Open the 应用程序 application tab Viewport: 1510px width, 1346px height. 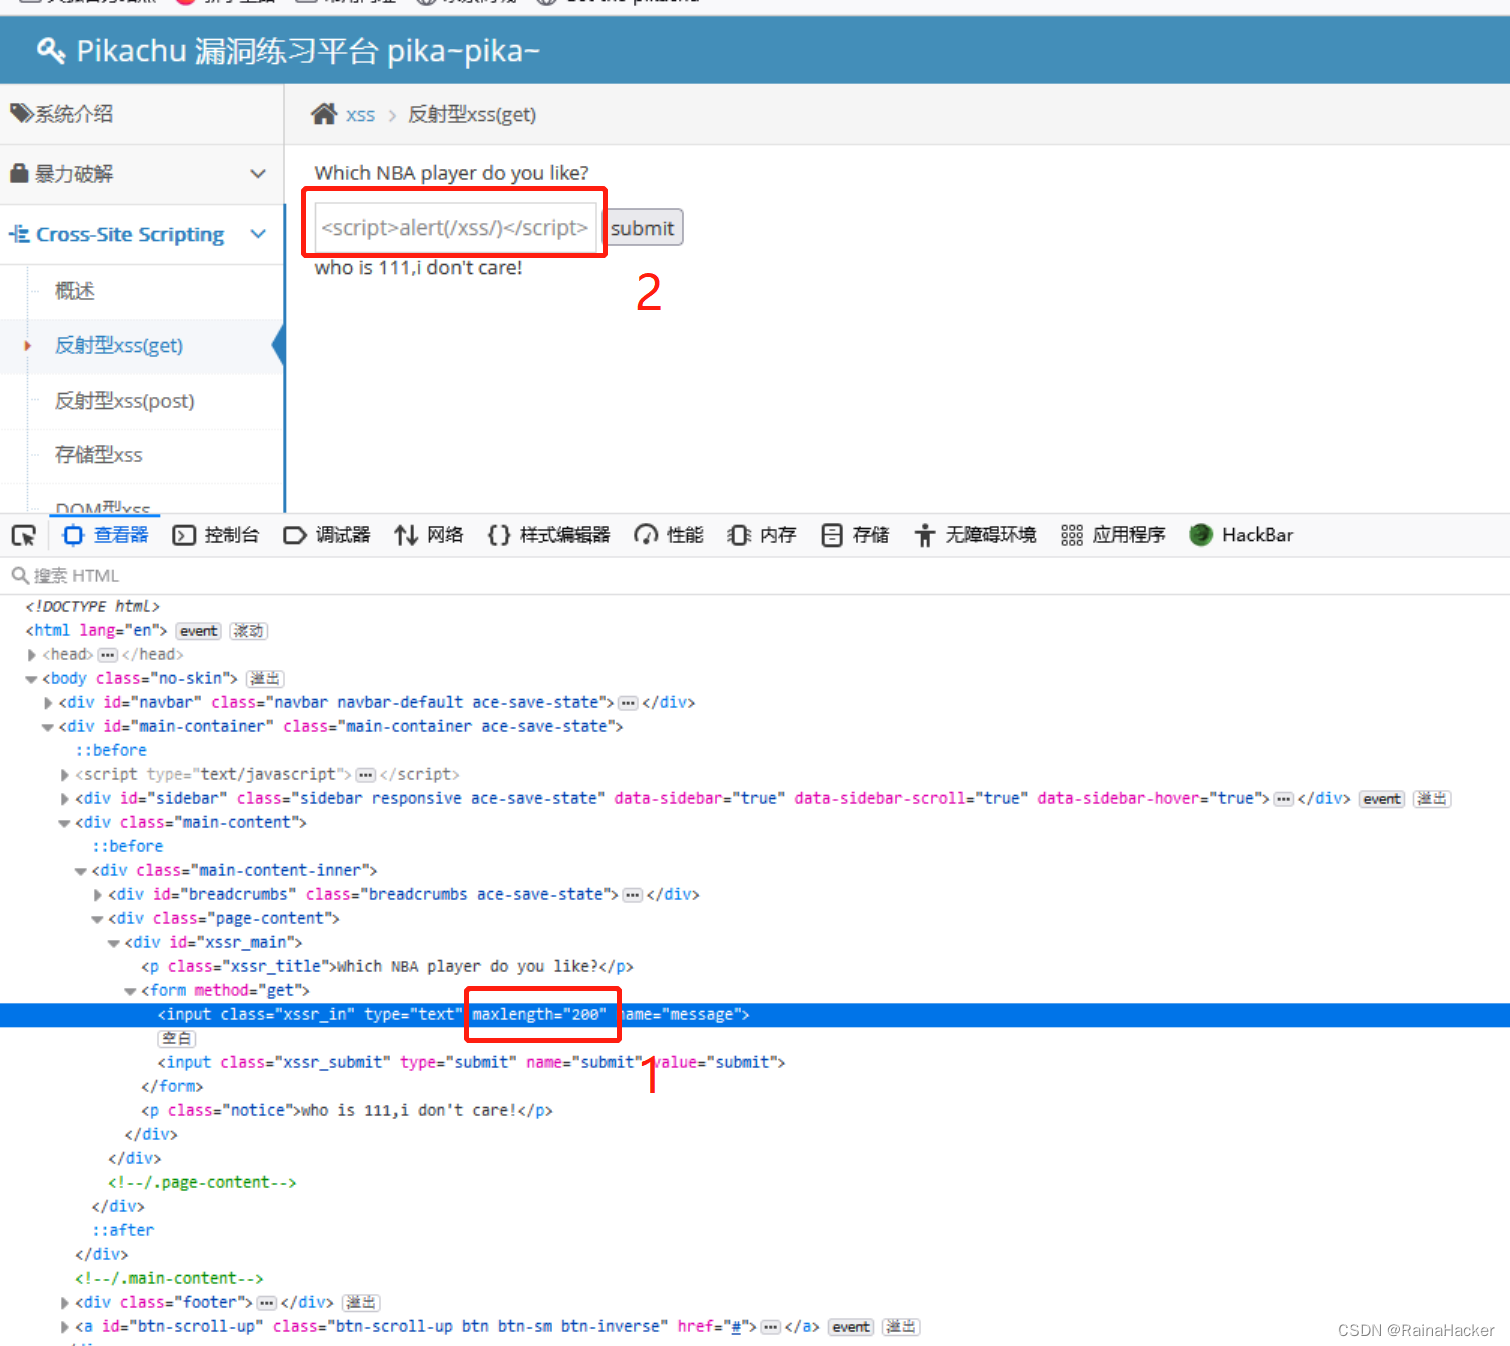[x=1113, y=535]
